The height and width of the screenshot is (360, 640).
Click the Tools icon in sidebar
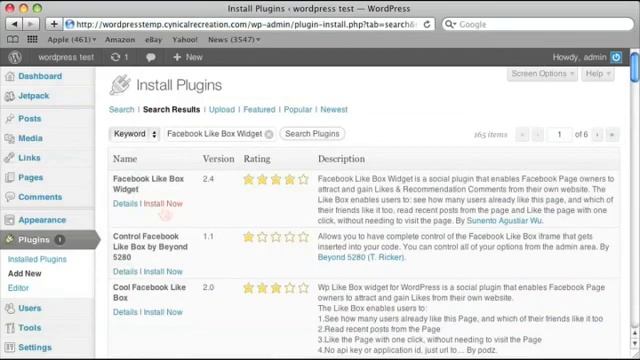[x=10, y=328]
